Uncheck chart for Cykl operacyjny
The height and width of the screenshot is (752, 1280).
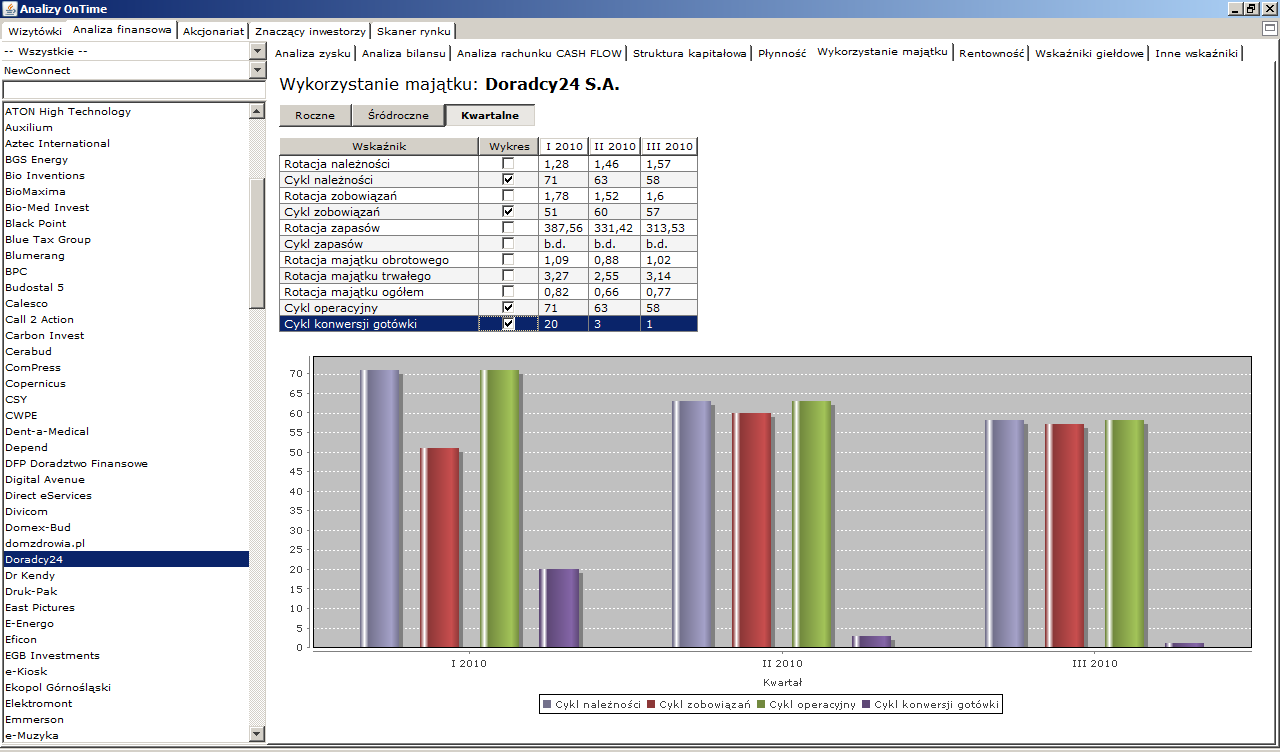coord(508,308)
